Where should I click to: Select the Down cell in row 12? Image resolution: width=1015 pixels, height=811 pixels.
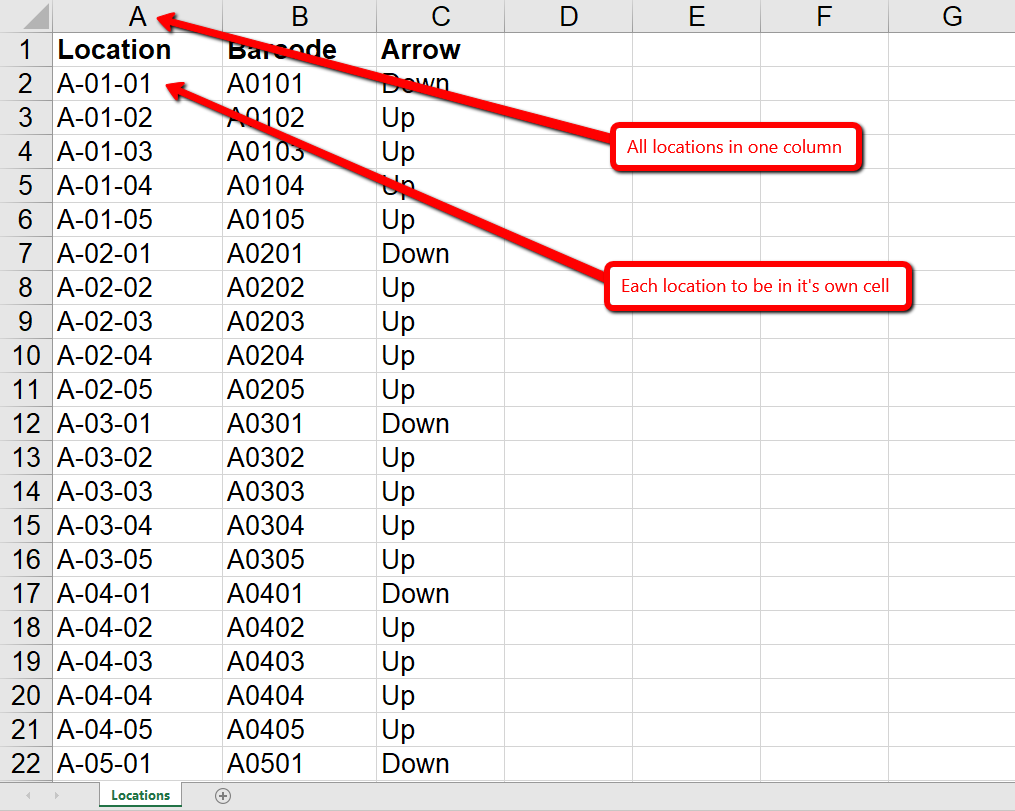pos(440,424)
